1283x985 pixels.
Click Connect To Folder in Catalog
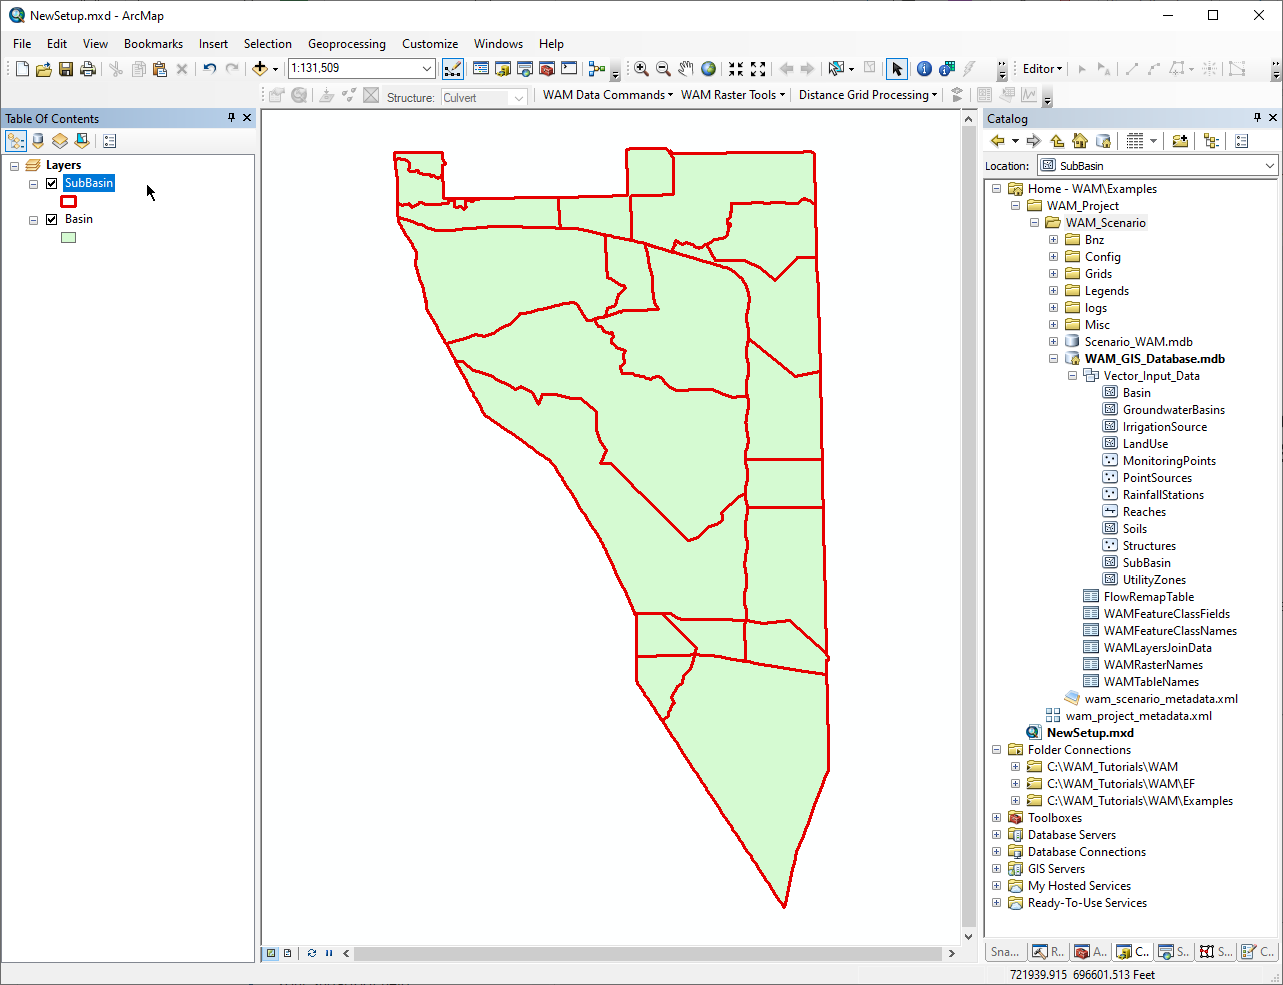tap(1180, 141)
